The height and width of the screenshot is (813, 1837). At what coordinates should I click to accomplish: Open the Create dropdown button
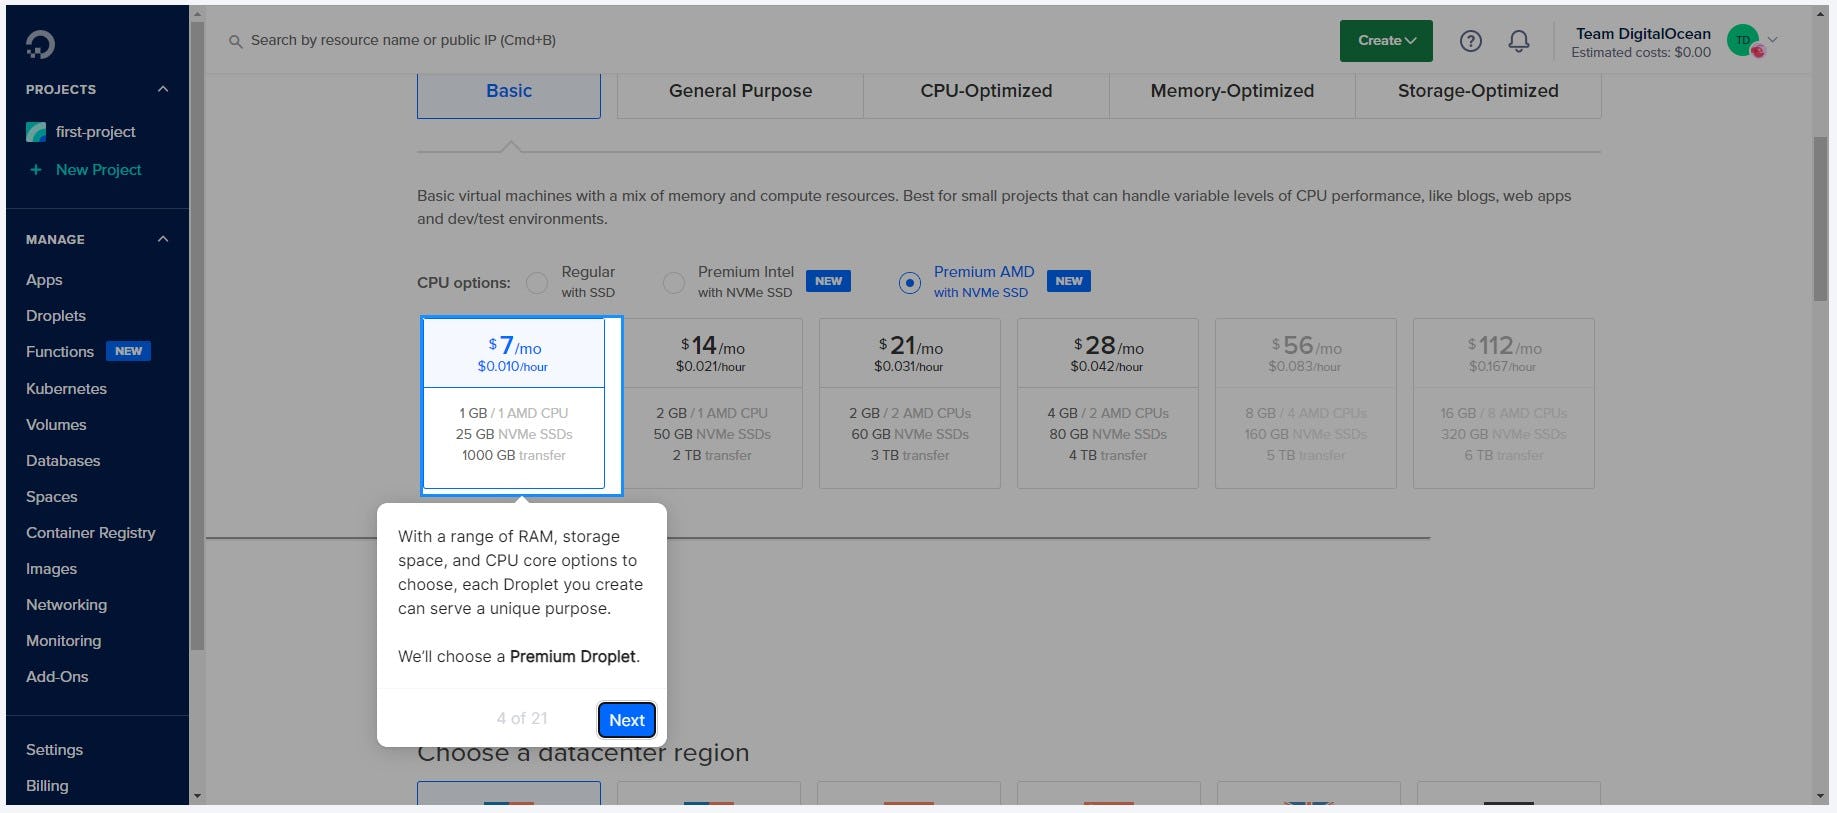coord(1386,41)
